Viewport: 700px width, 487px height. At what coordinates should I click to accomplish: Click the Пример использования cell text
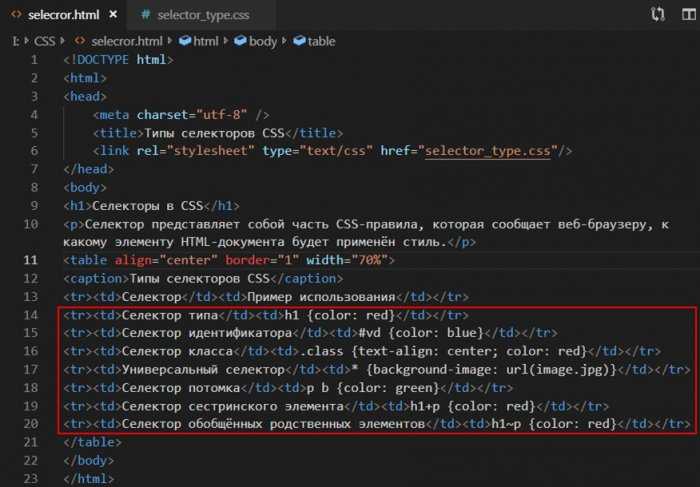point(321,297)
